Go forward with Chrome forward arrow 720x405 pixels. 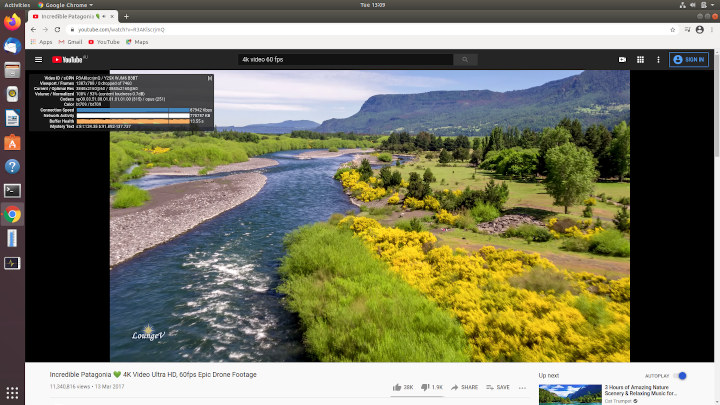45,29
